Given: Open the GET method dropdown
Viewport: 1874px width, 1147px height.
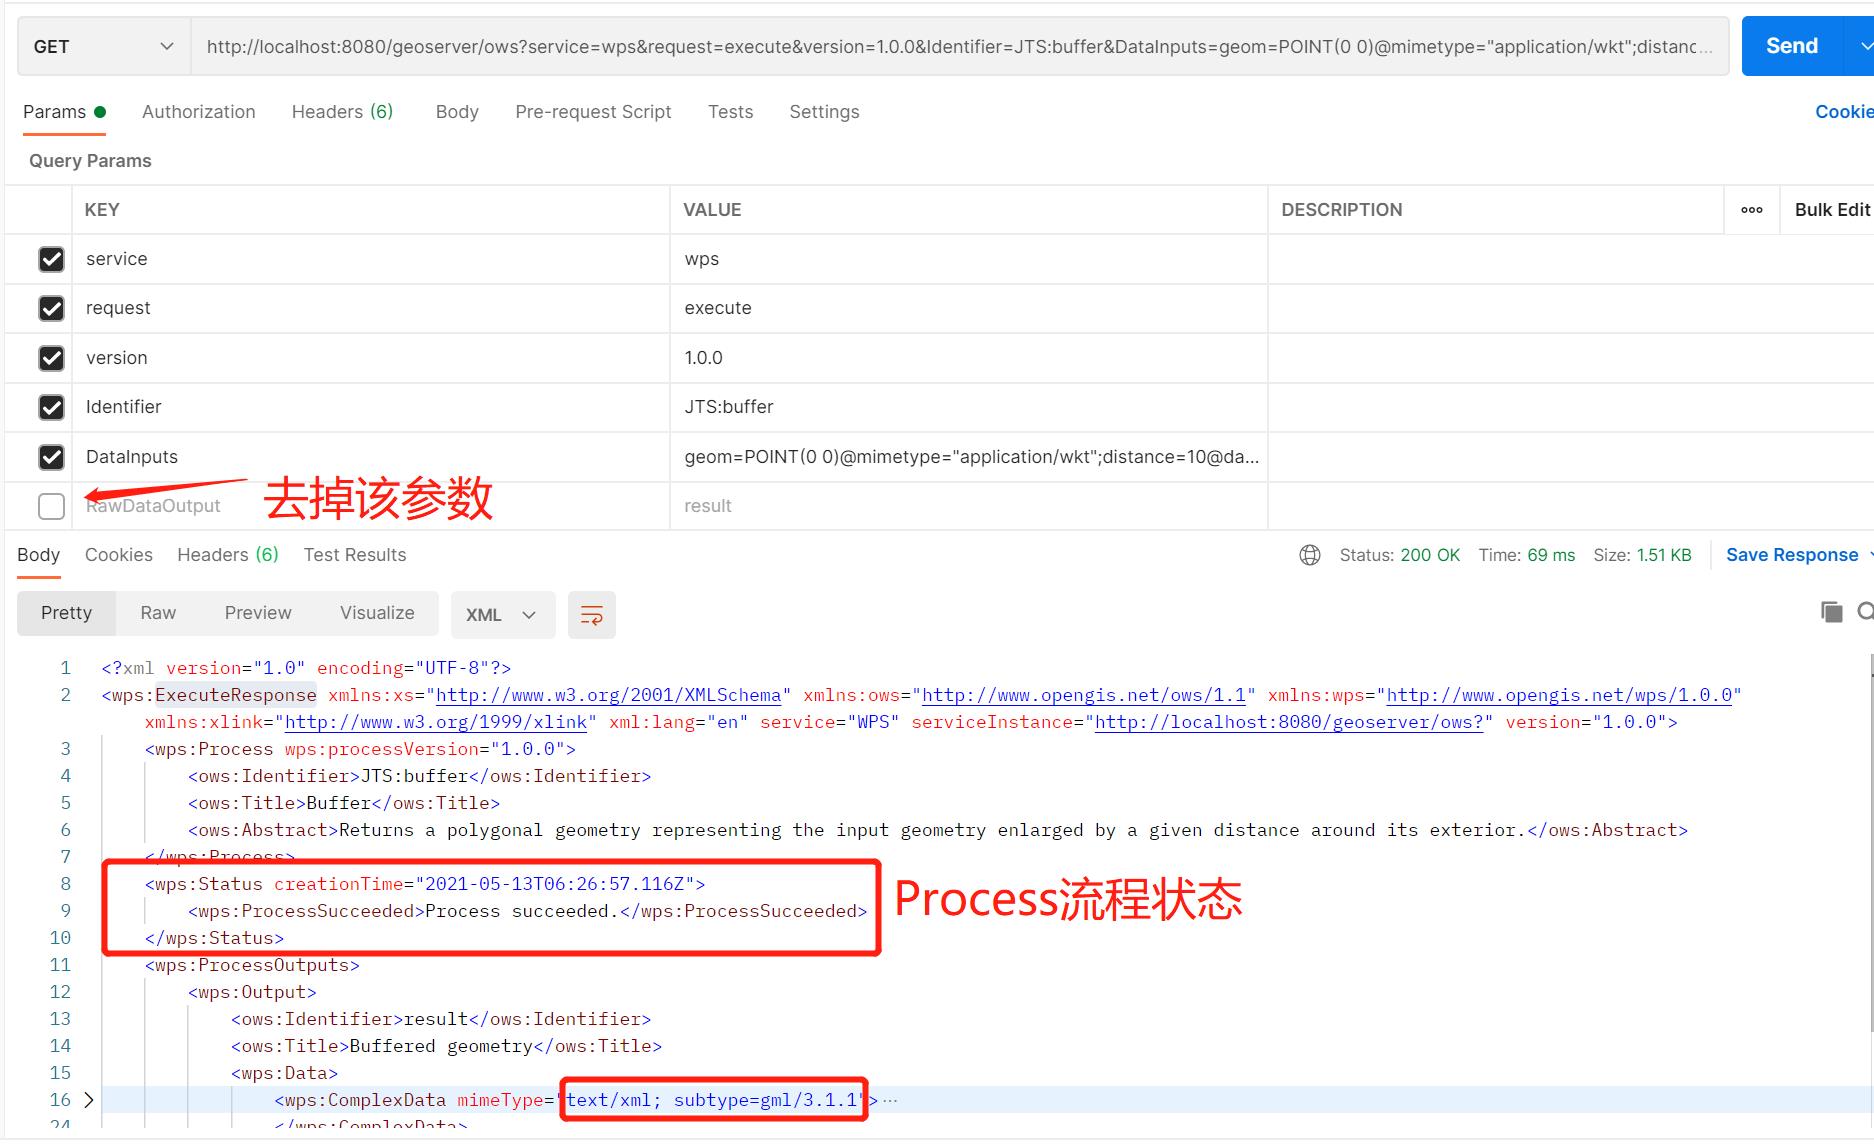Looking at the screenshot, I should [x=103, y=47].
